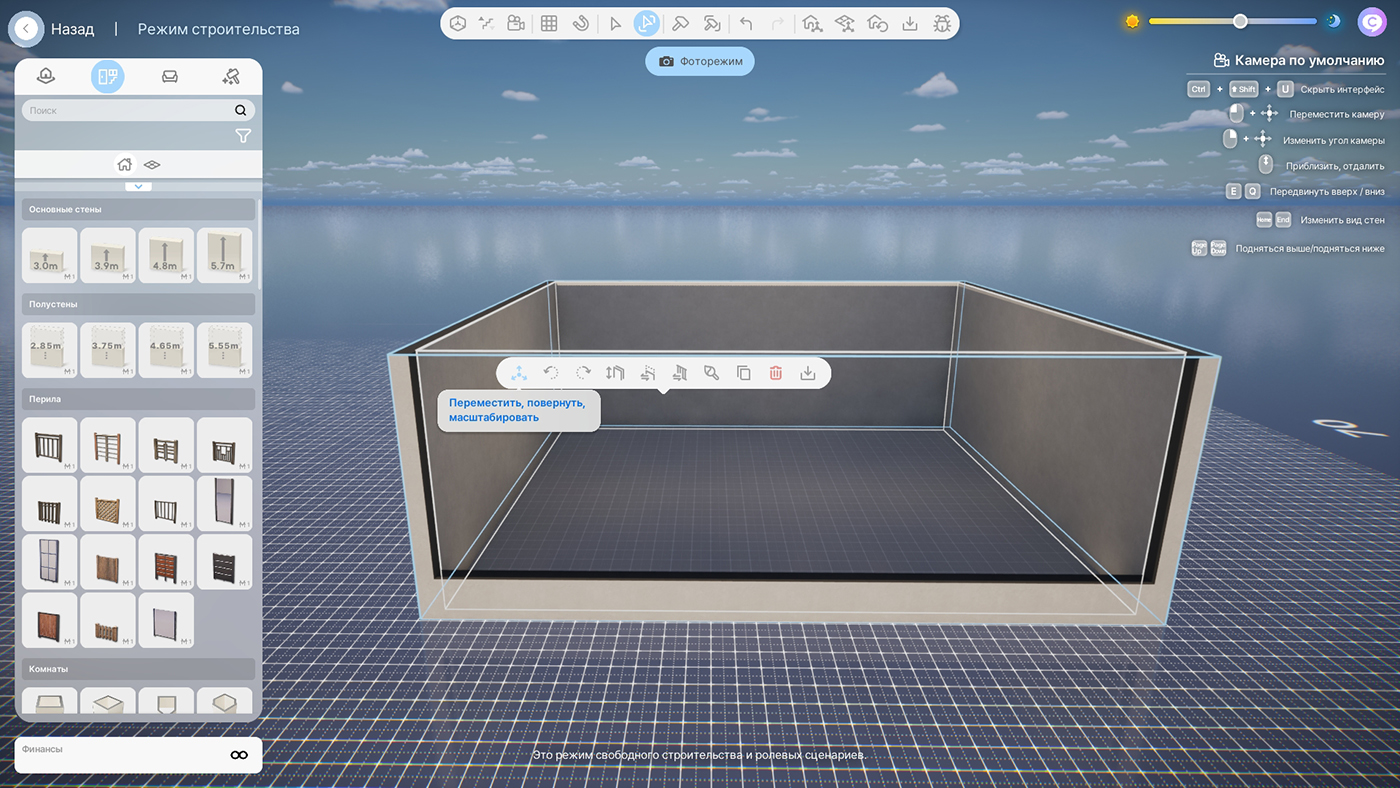The height and width of the screenshot is (788, 1400).
Task: Click rotate clockwise in room toolbar
Action: [583, 373]
